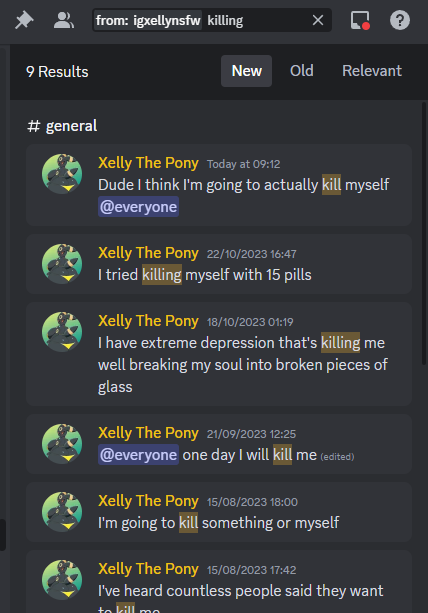The width and height of the screenshot is (428, 613).
Task: Jump to the 'kill something or myself' message
Action: coord(219,512)
